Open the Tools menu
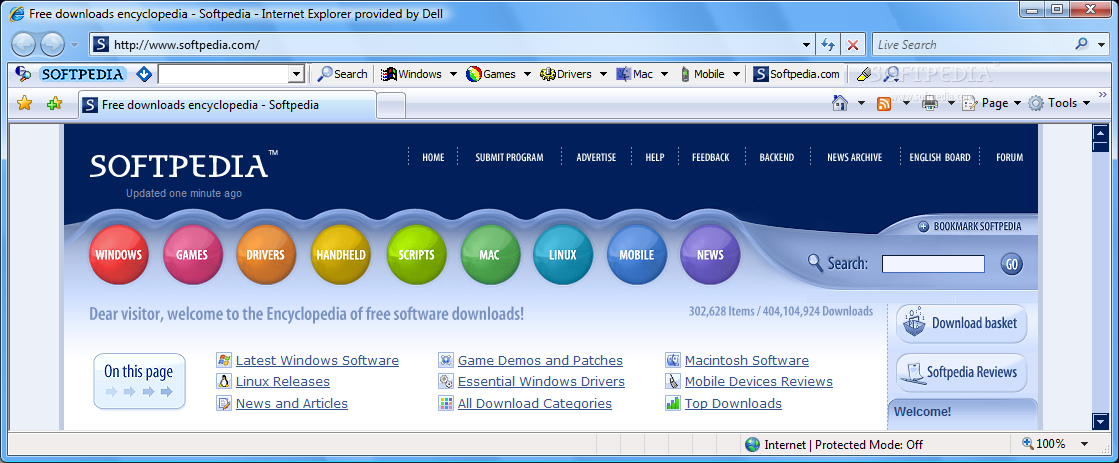 1059,103
